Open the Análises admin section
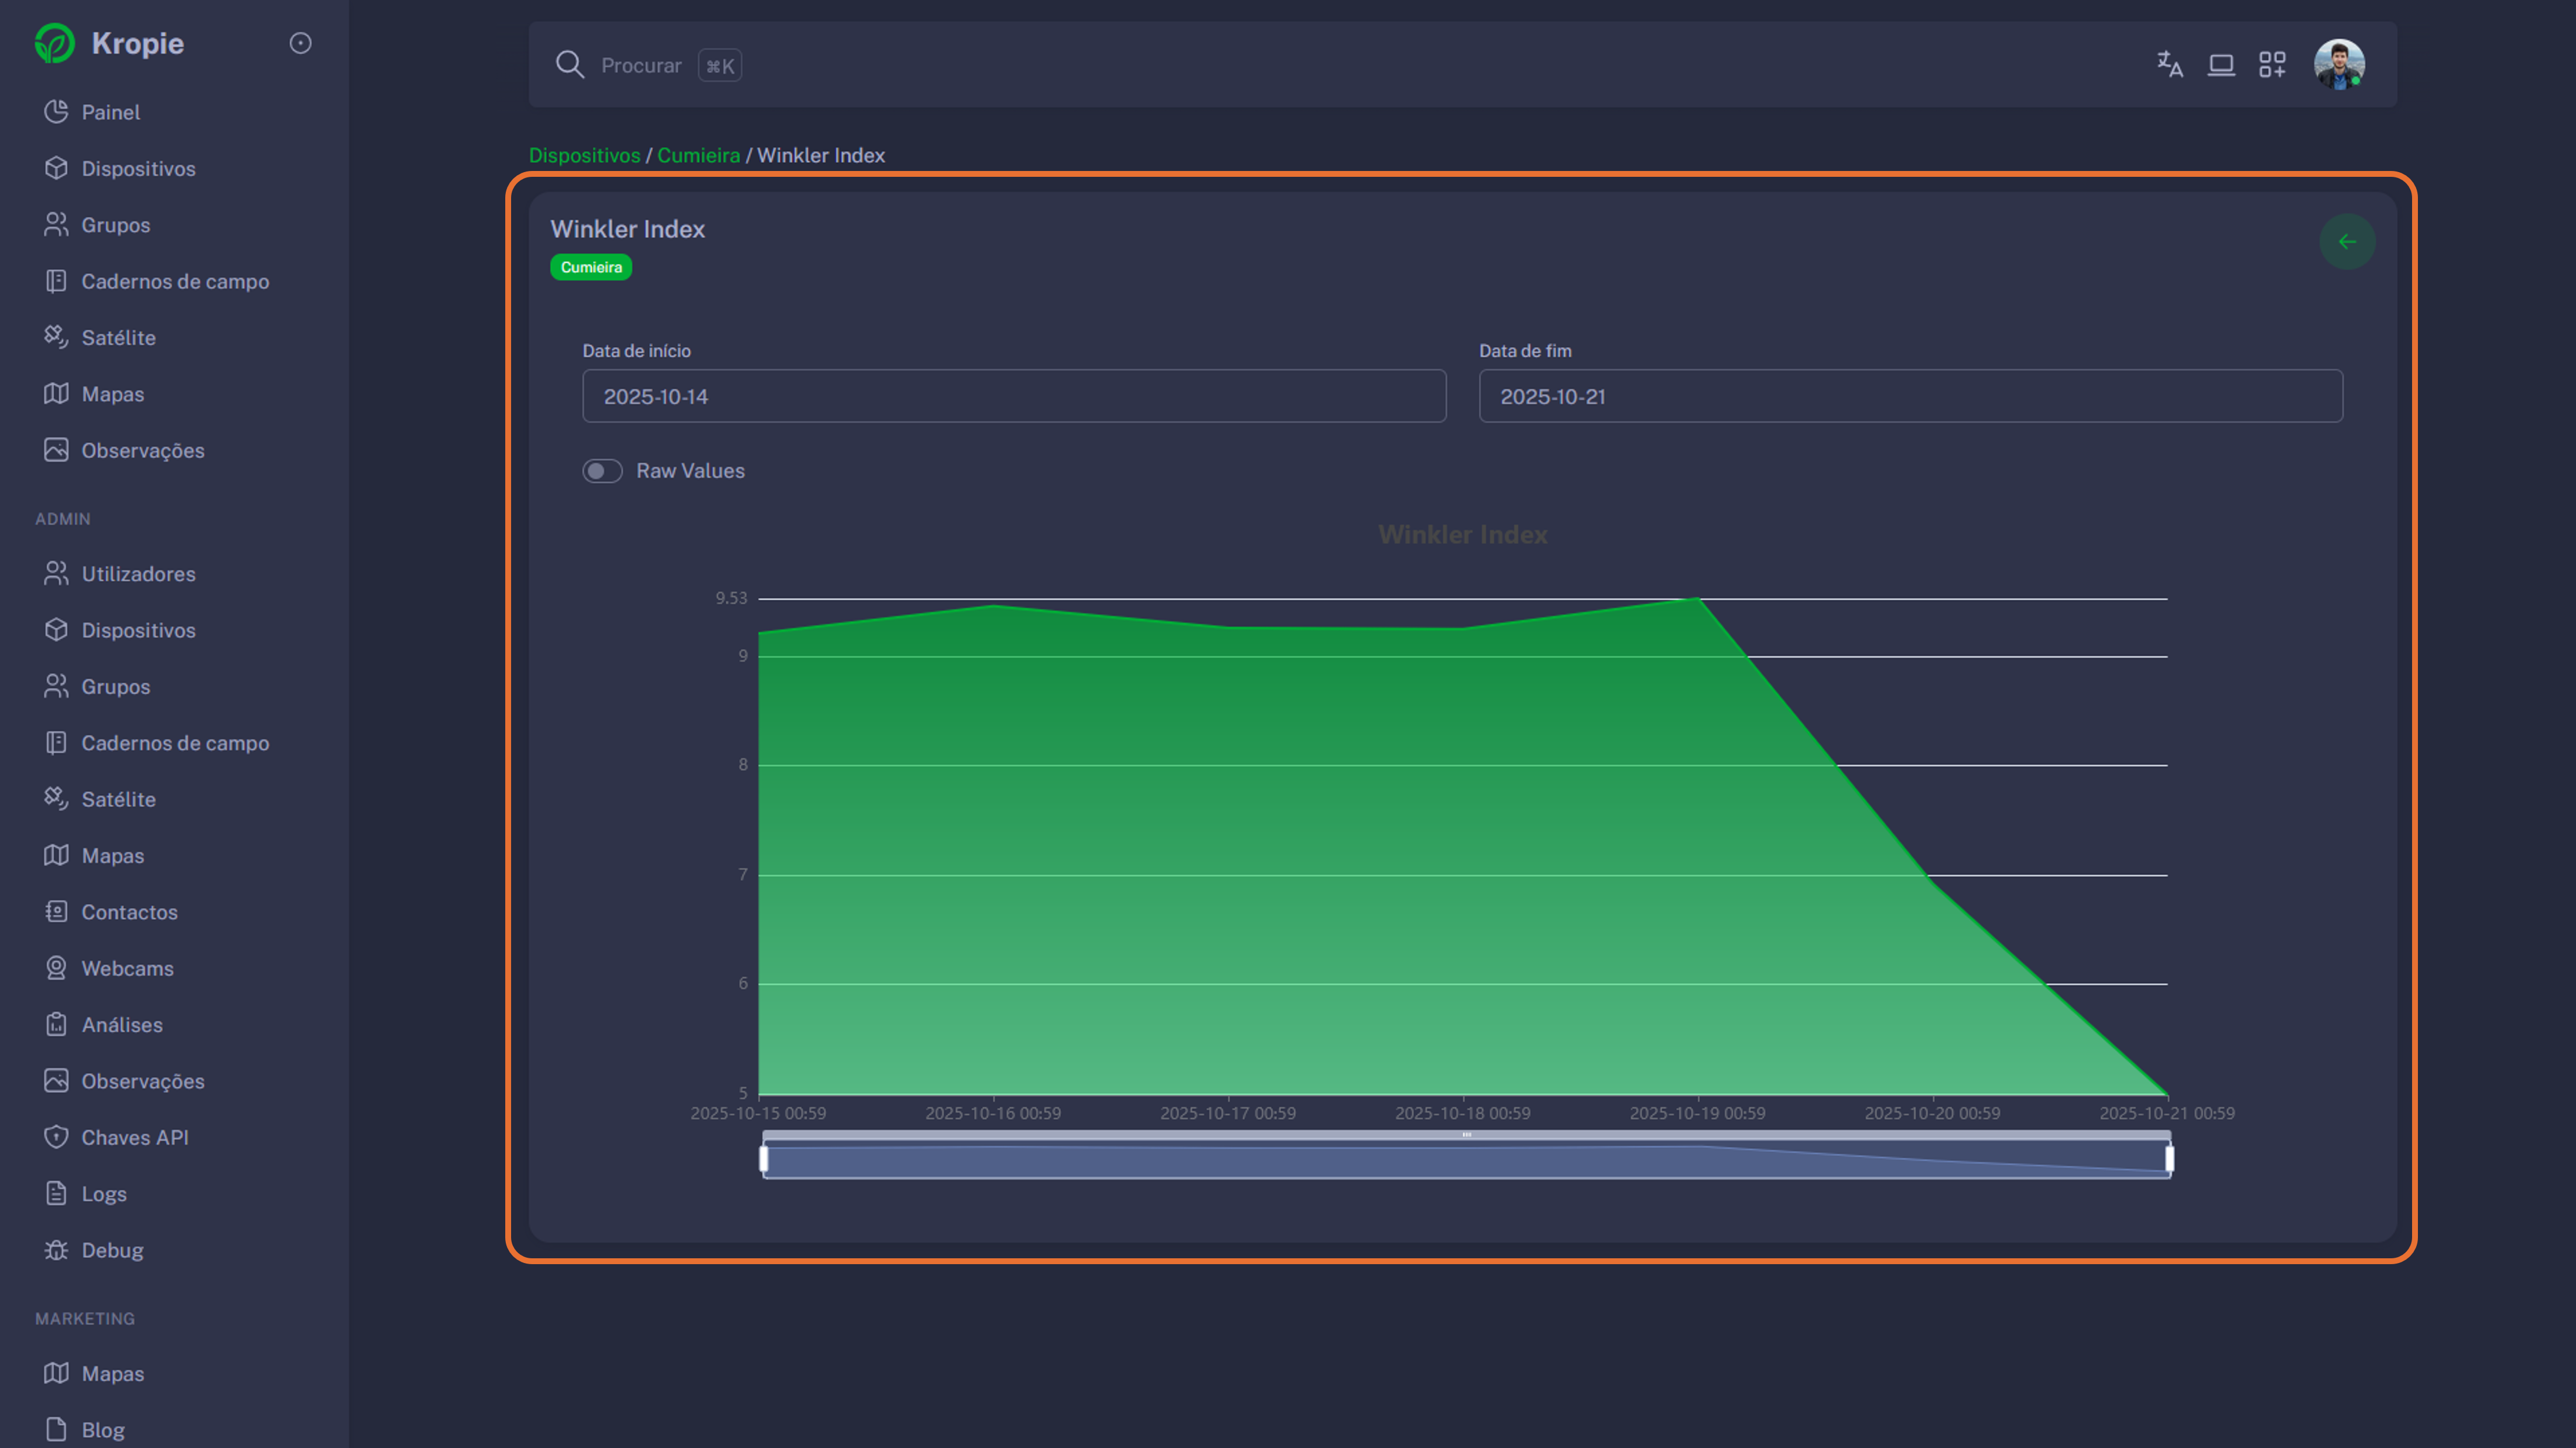Image resolution: width=2576 pixels, height=1448 pixels. click(x=122, y=1024)
